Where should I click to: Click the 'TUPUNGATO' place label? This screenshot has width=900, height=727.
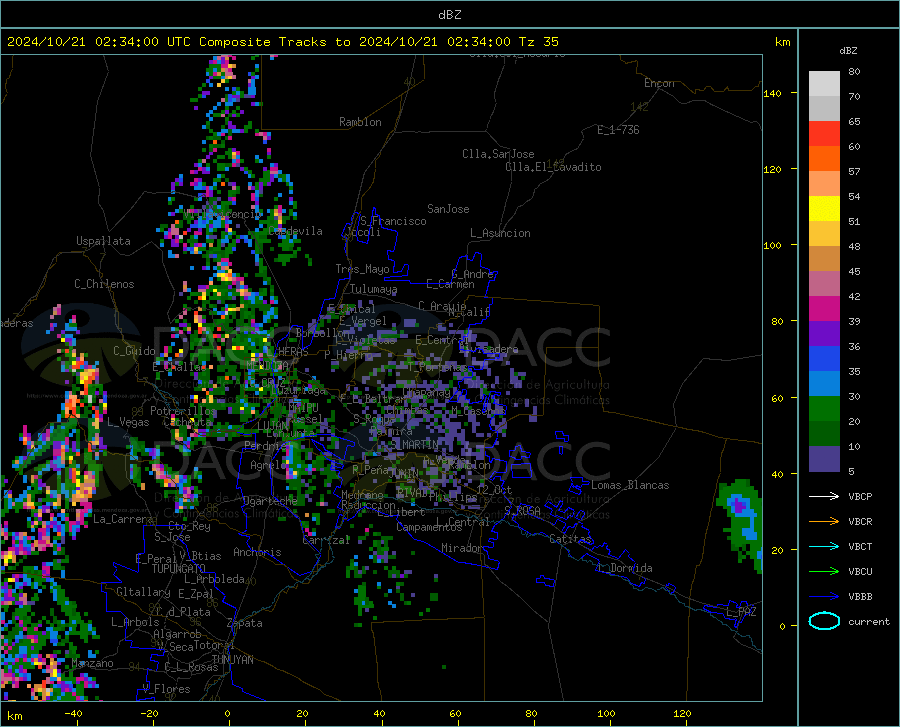tap(179, 569)
